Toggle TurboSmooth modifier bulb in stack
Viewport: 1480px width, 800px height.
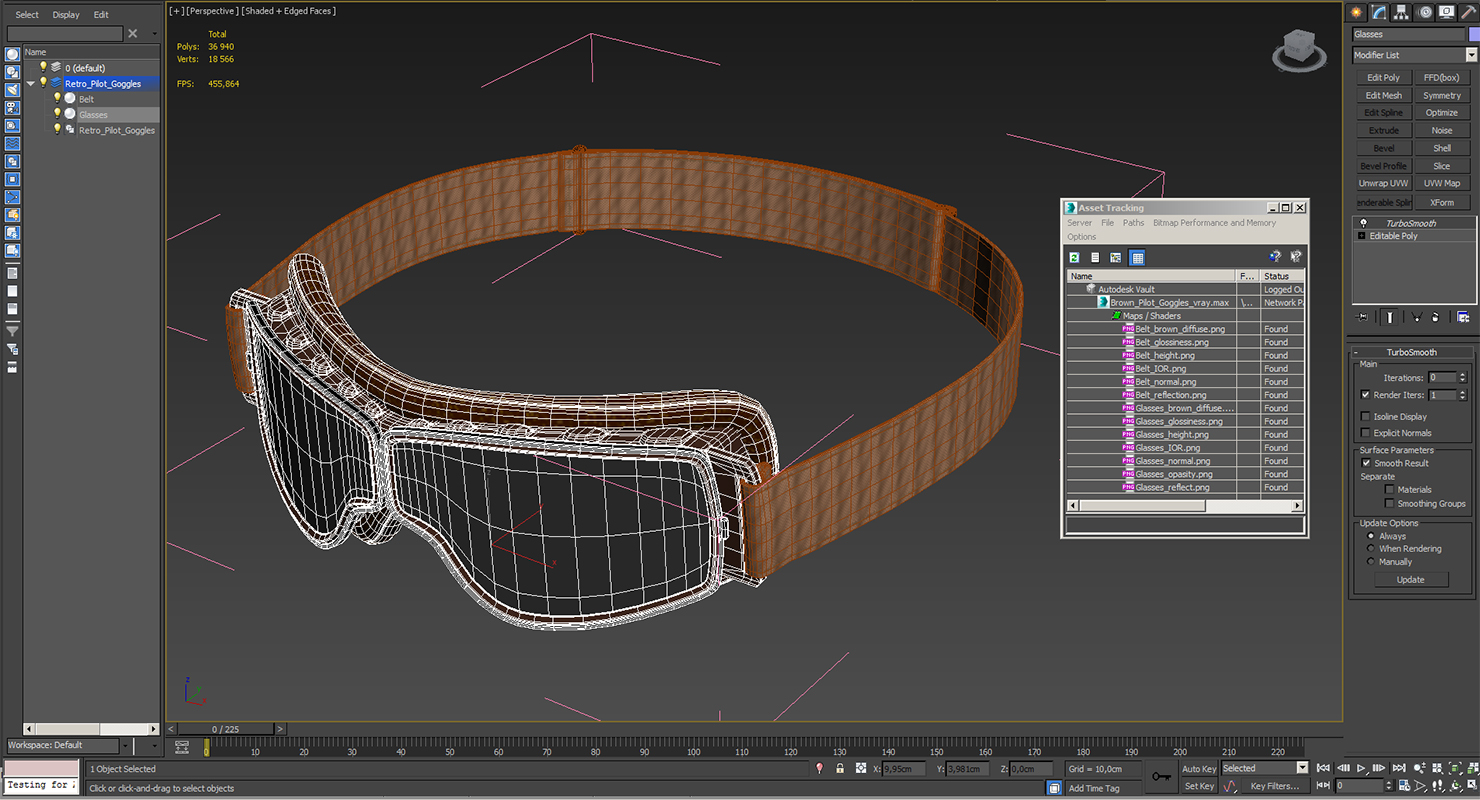(x=1363, y=223)
